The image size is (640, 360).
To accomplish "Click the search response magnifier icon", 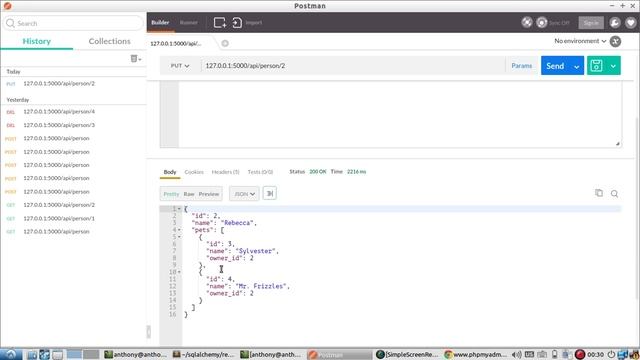I will click(x=614, y=193).
